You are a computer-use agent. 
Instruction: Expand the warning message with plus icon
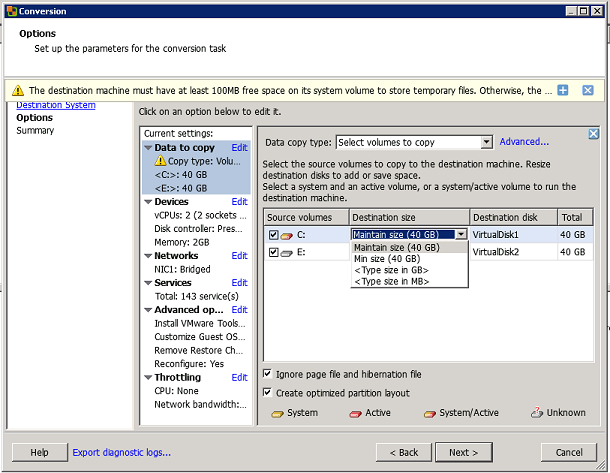pos(563,90)
